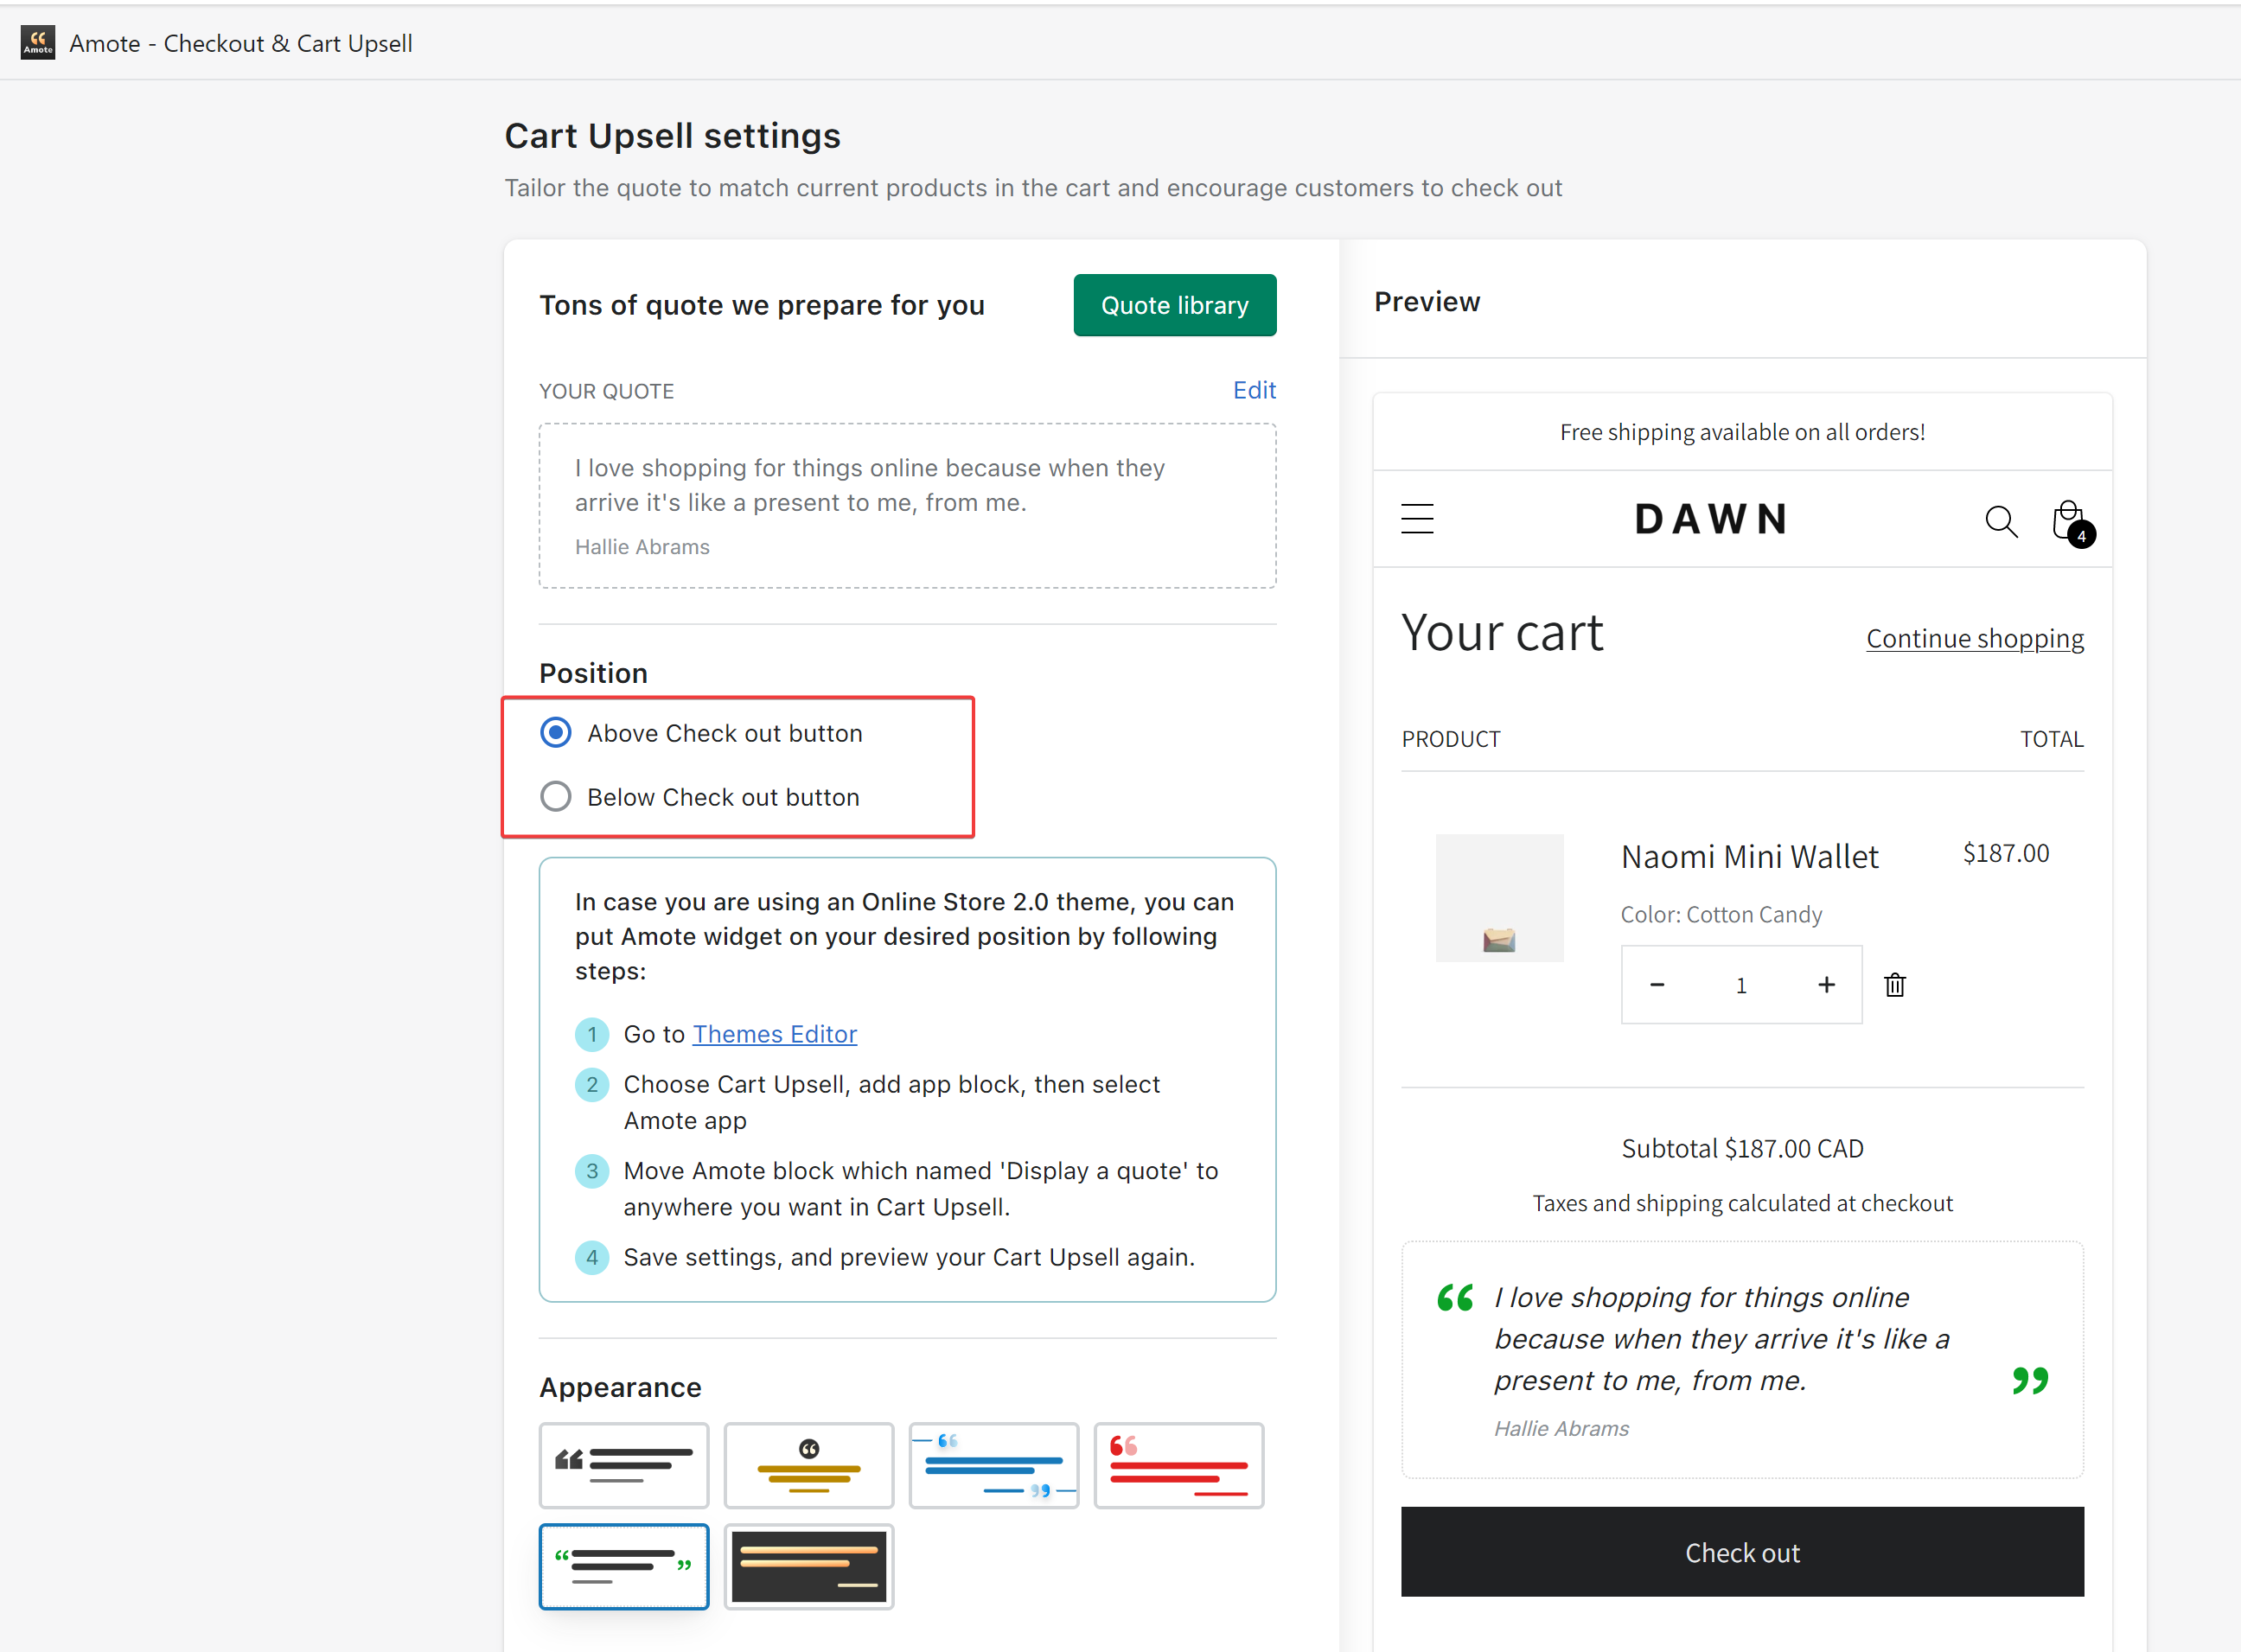The height and width of the screenshot is (1652, 2241).
Task: Choose the gold centered quote style
Action: tap(808, 1465)
